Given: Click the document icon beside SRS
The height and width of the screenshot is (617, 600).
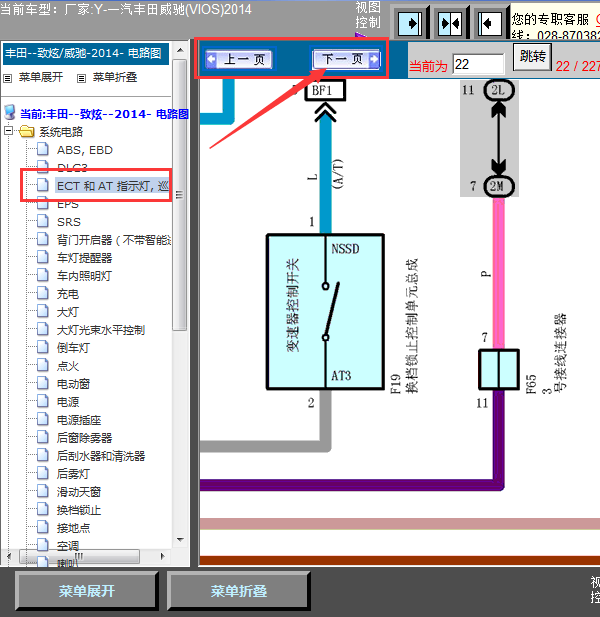Looking at the screenshot, I should point(42,221).
